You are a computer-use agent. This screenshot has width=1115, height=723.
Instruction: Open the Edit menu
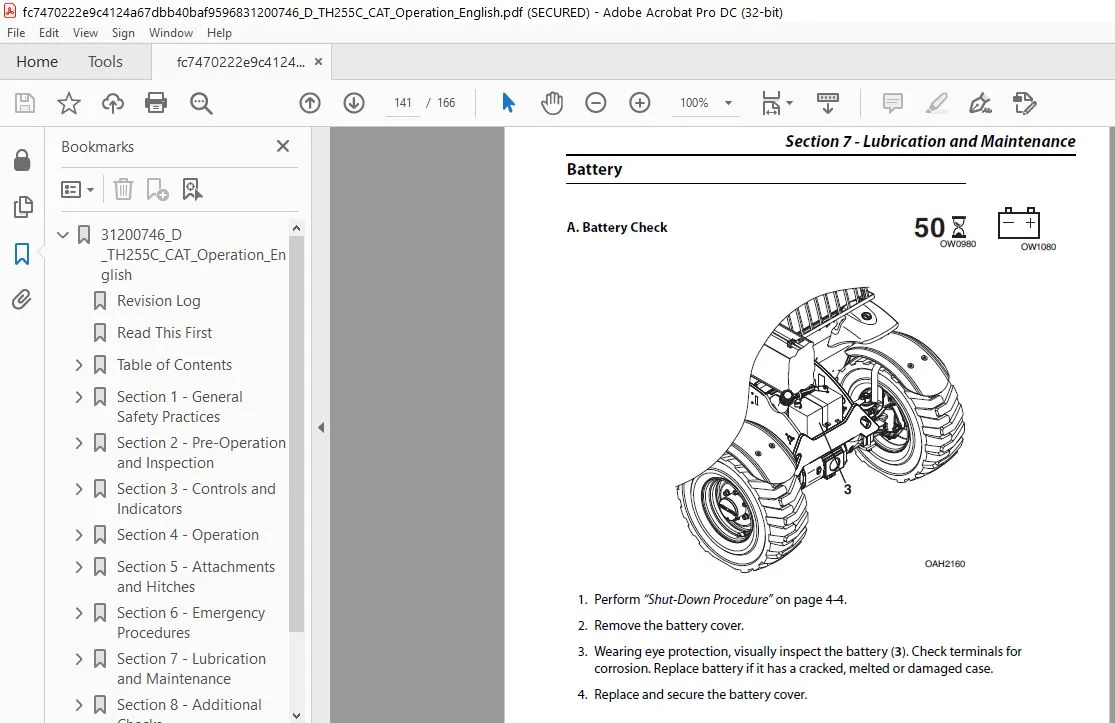tap(49, 33)
